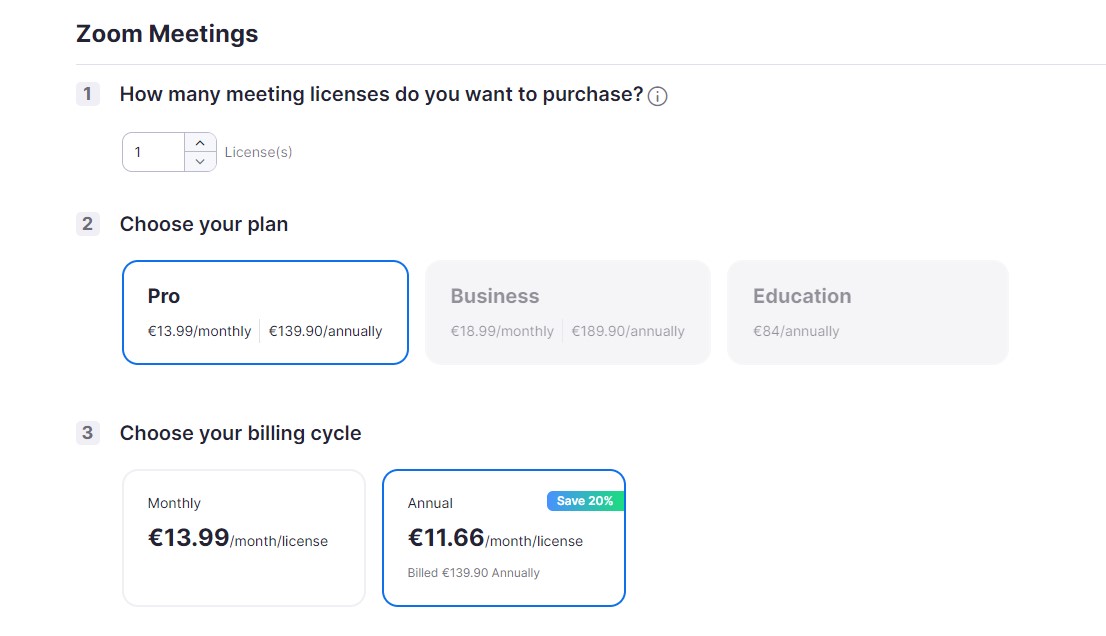
Task: Click the €139.90/annually price in Pro card
Action: click(325, 331)
